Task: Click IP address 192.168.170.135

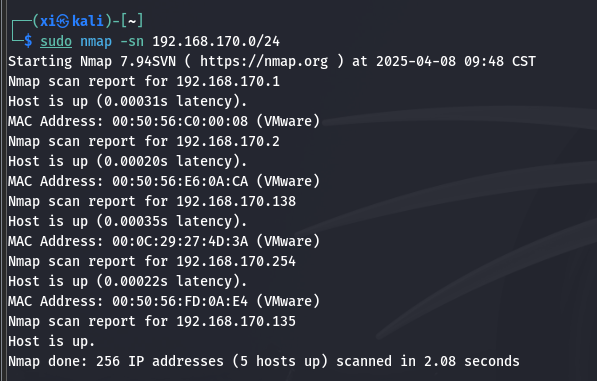Action: 236,321
